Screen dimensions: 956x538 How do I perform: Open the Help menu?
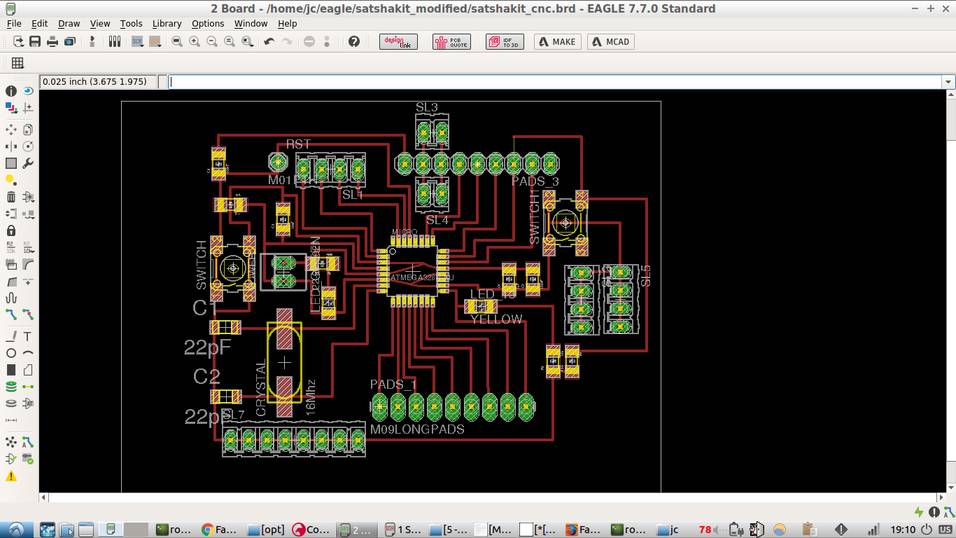[287, 23]
